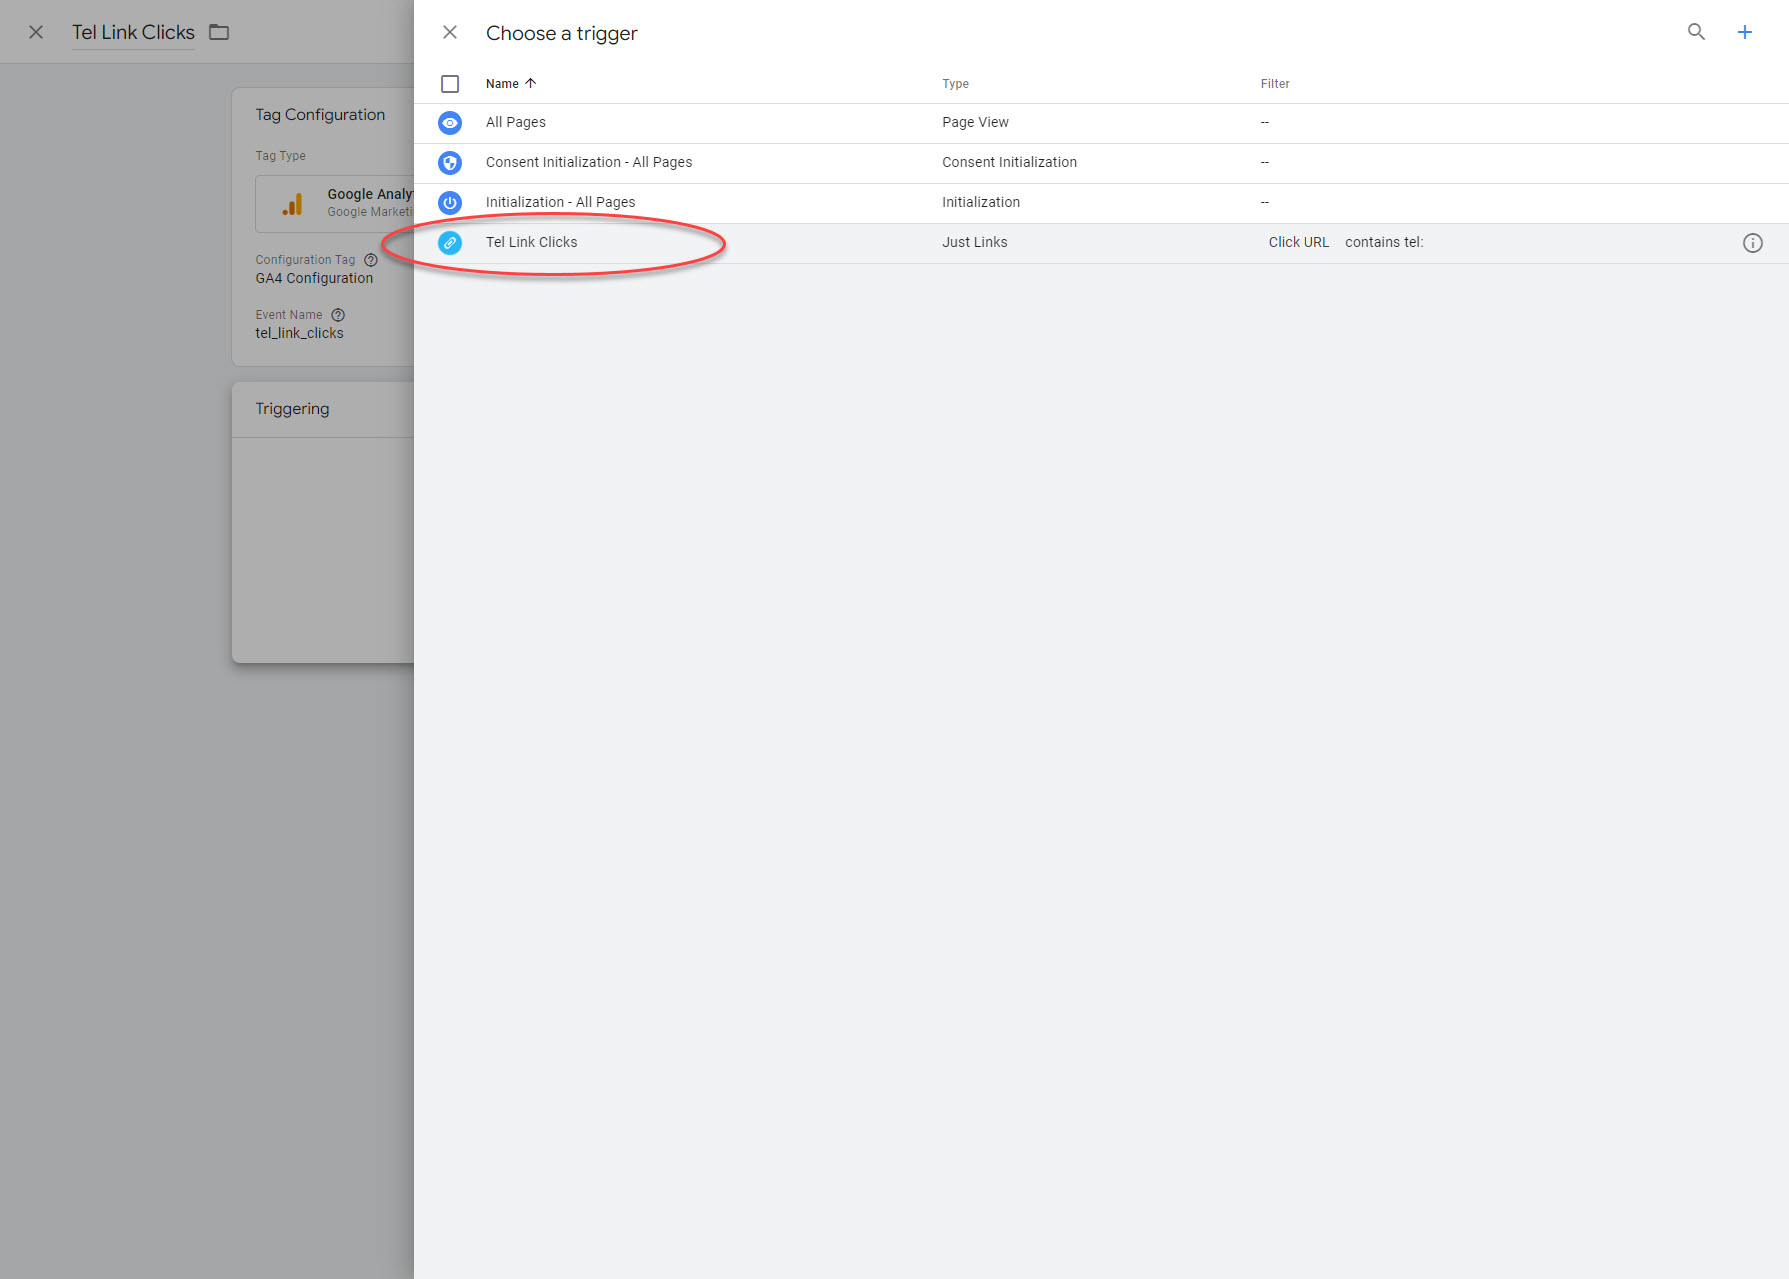Screen dimensions: 1789x1279
Task: Click the Event Name help icon
Action: (338, 315)
